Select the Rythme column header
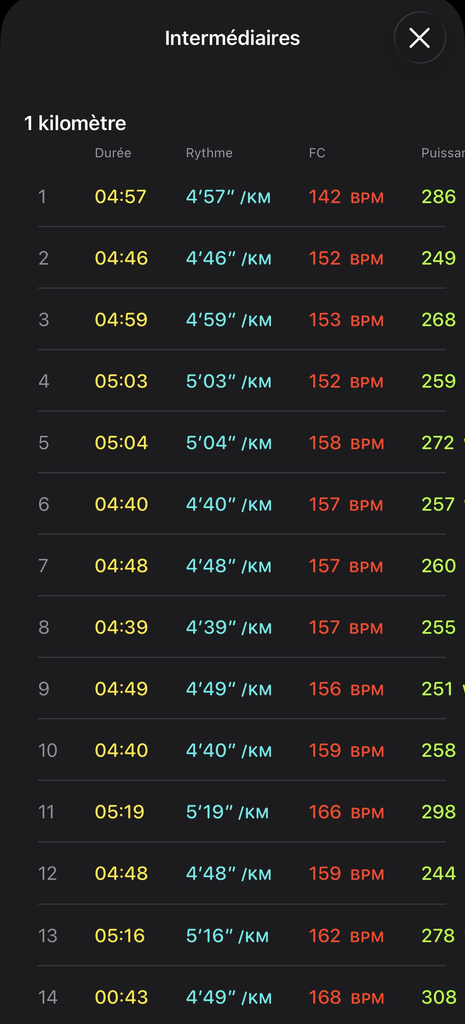 click(x=209, y=153)
